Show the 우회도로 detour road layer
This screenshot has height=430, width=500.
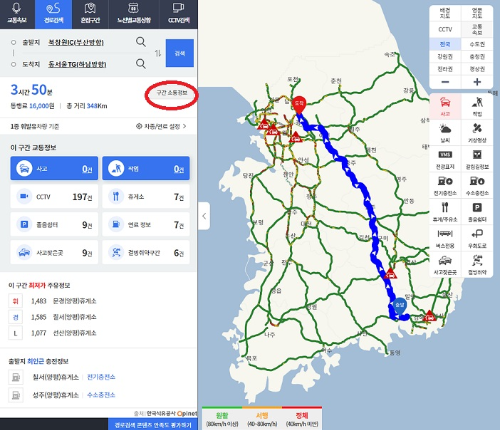coord(477,238)
